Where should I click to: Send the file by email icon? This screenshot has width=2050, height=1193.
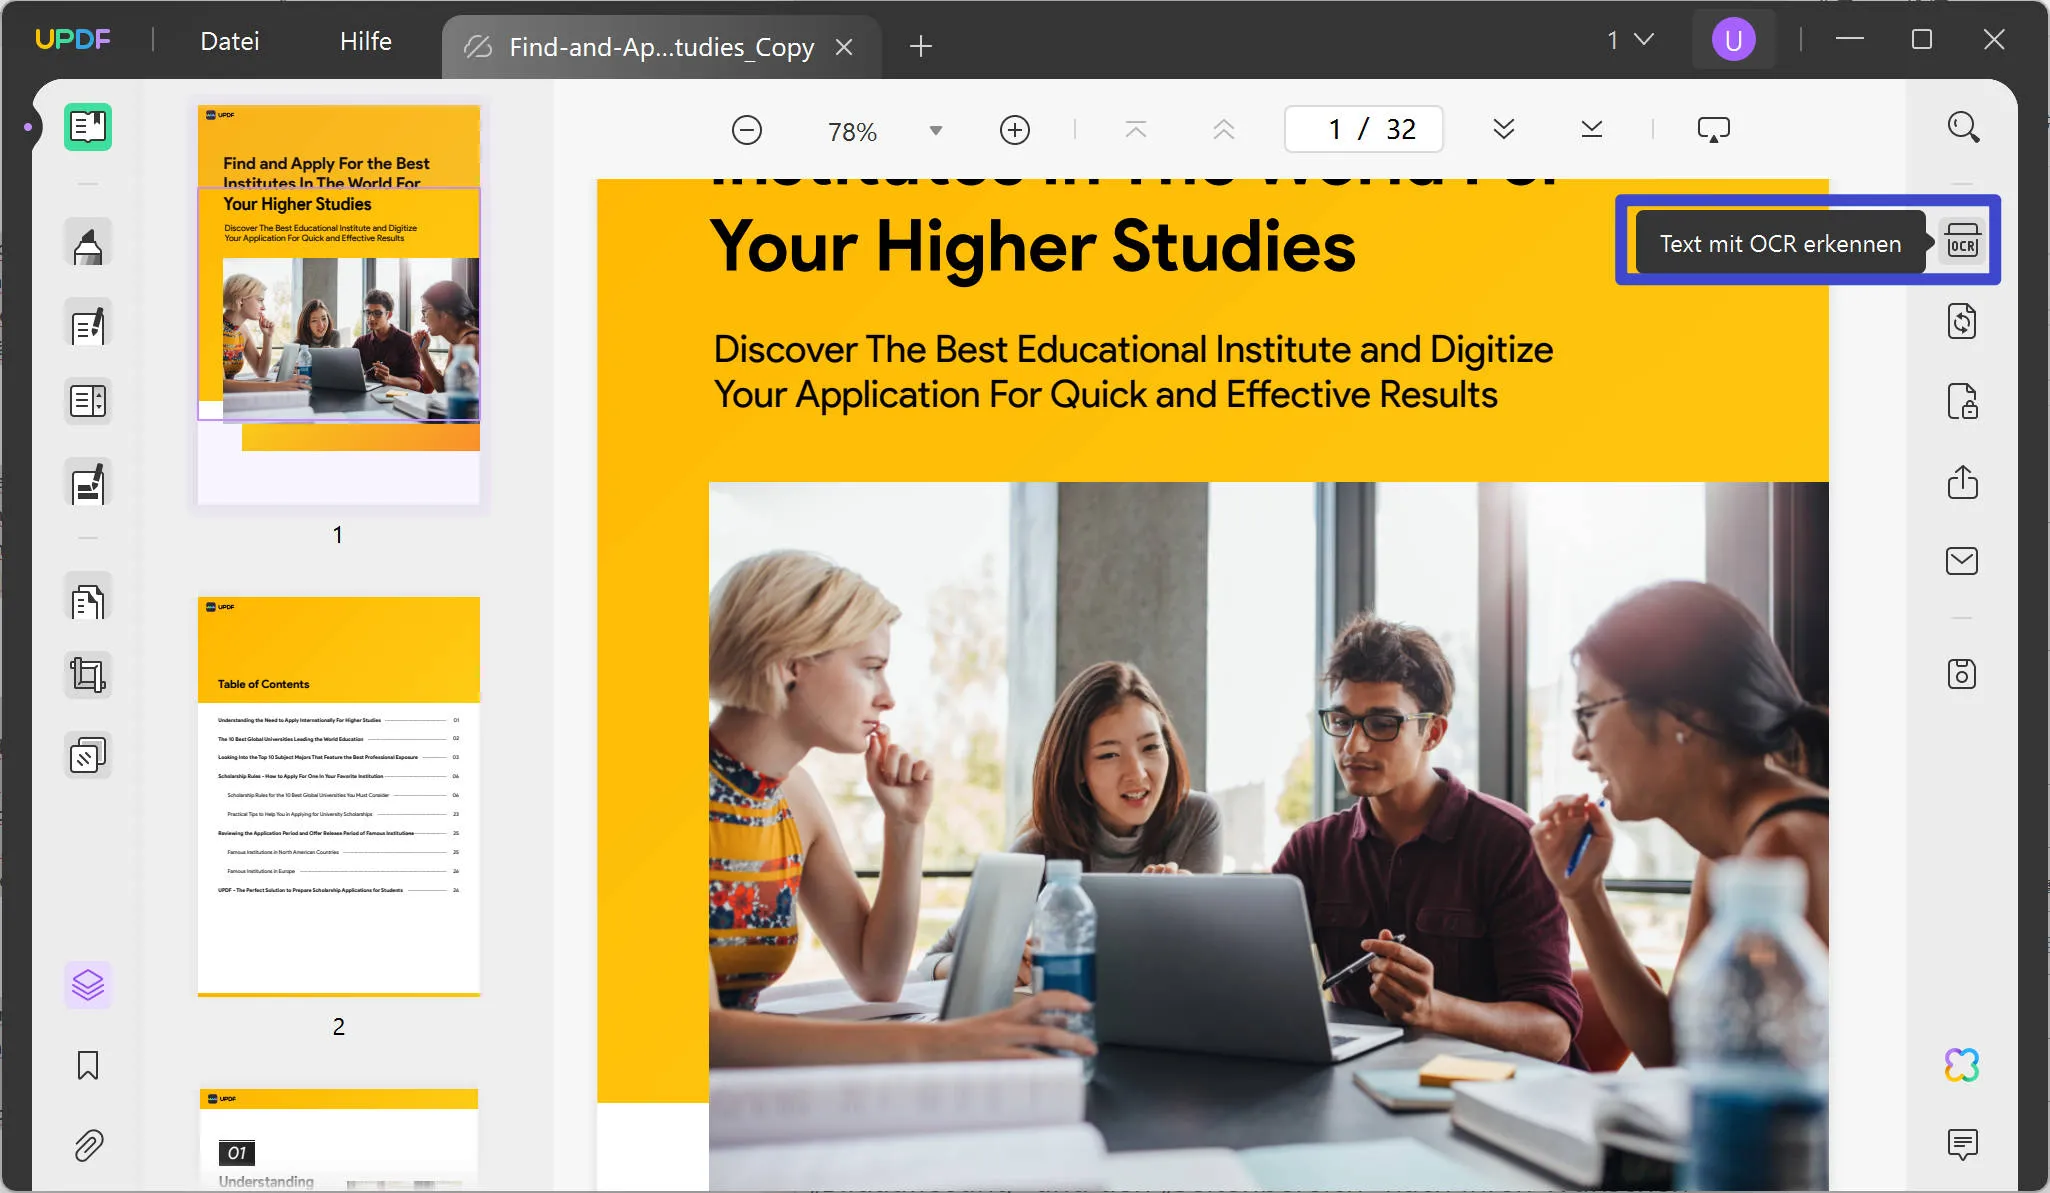(1962, 561)
